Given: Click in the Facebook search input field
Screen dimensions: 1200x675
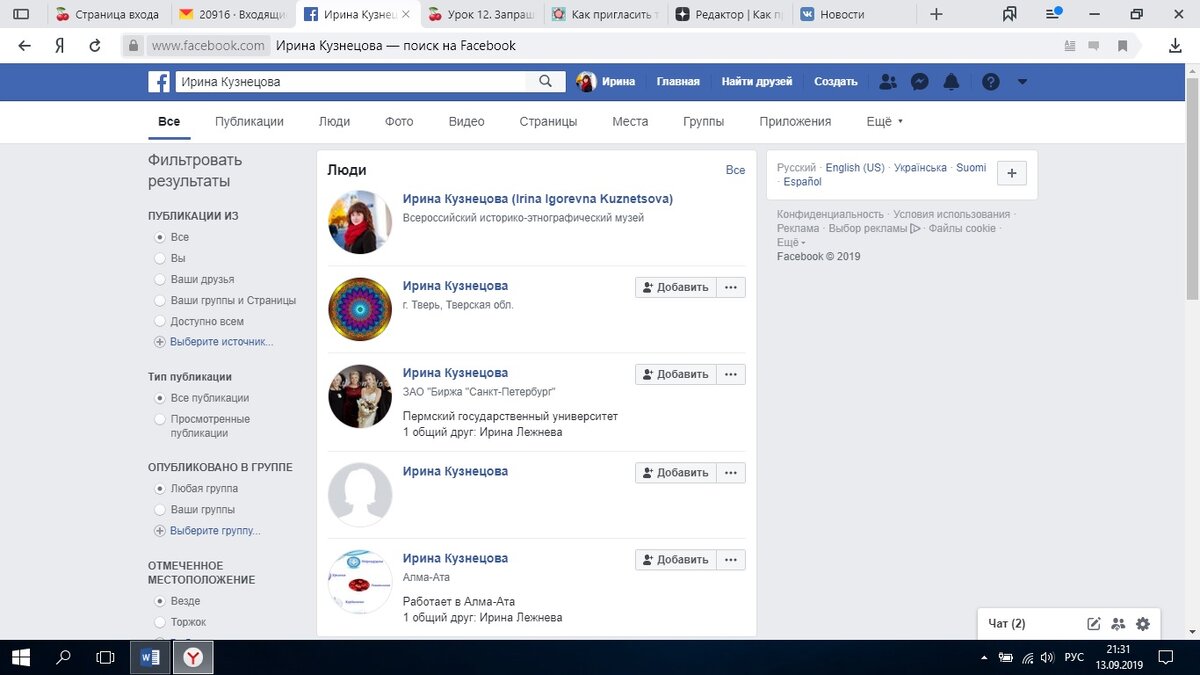Looking at the screenshot, I should [352, 82].
